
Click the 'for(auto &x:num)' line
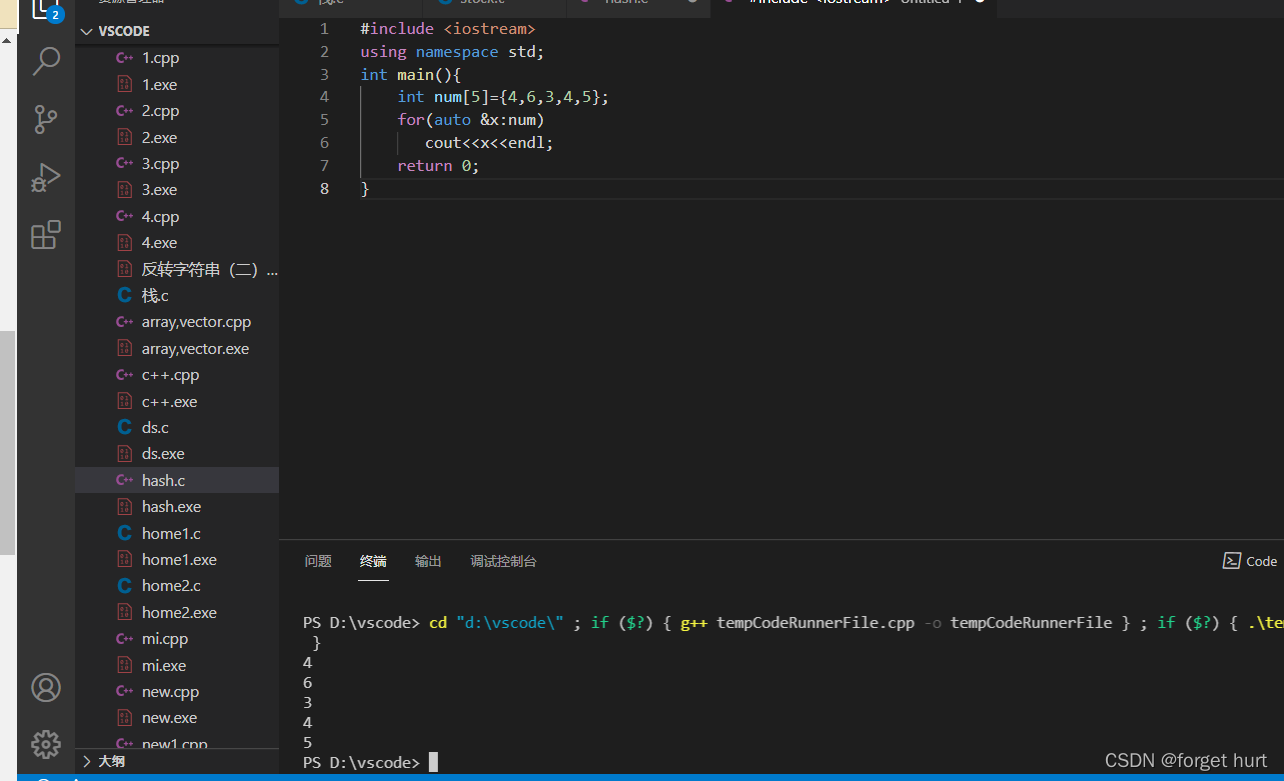point(470,120)
